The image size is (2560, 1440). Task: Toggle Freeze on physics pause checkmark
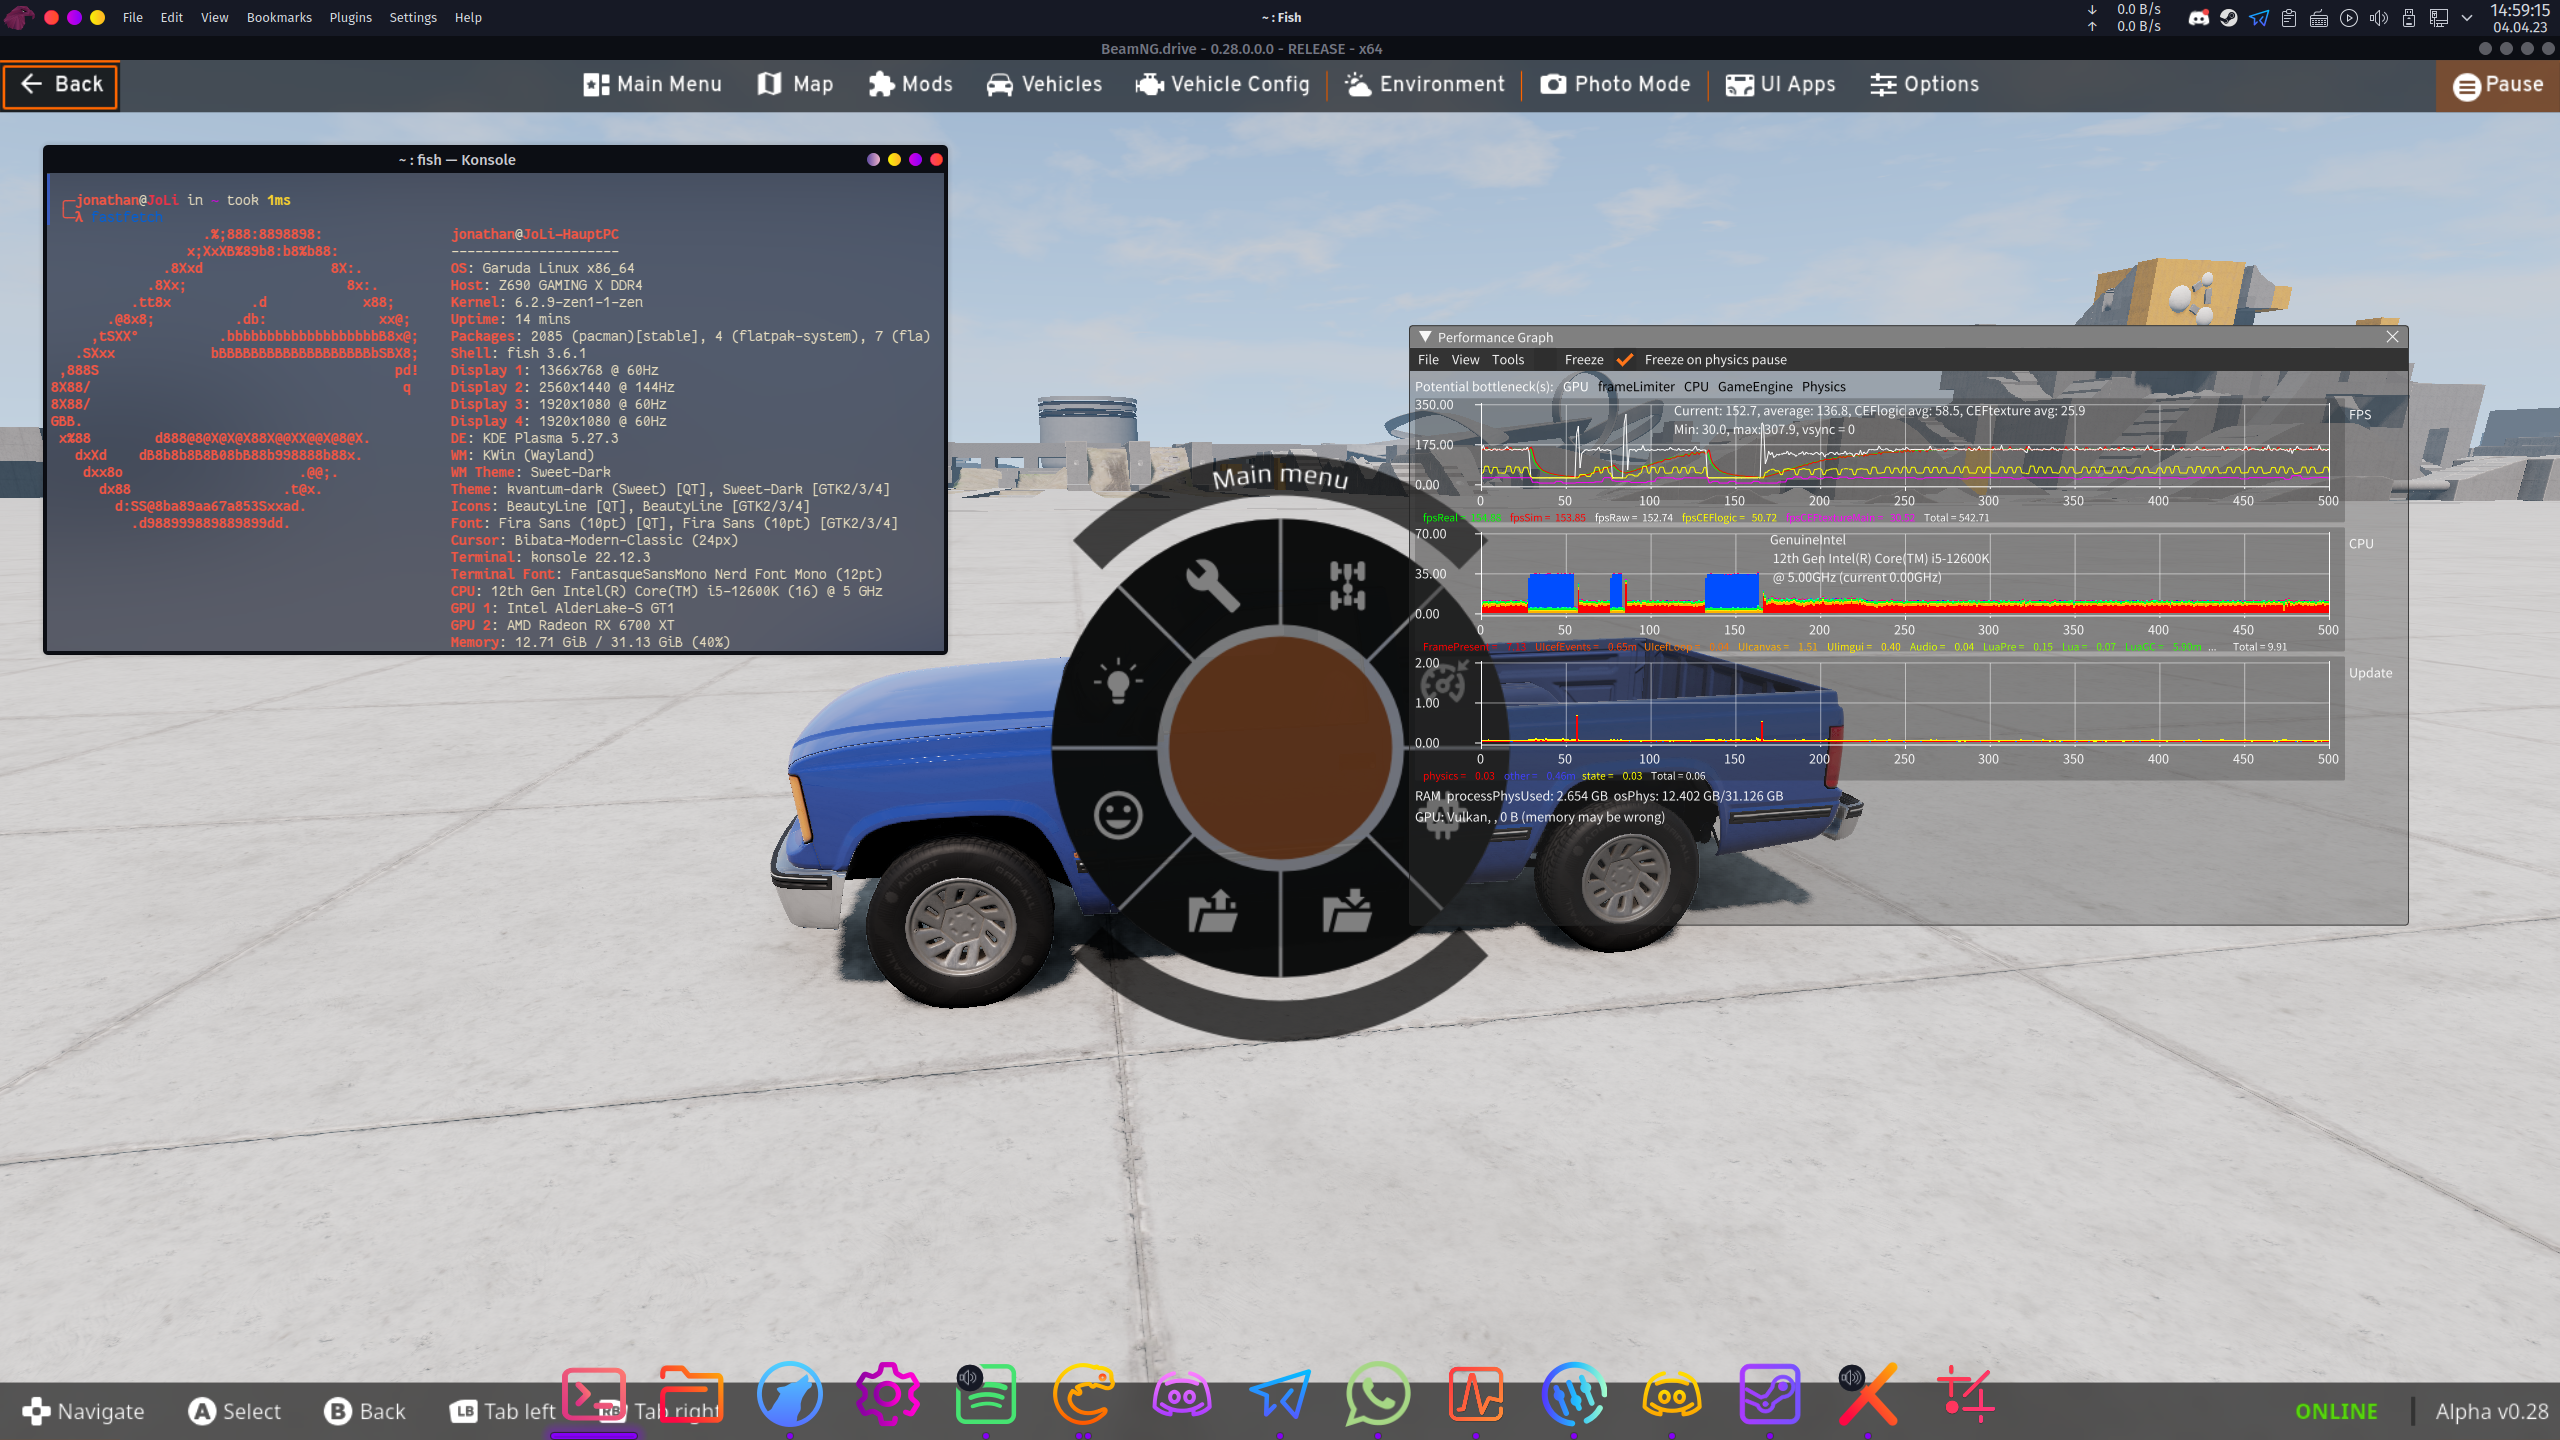pyautogui.click(x=1625, y=360)
